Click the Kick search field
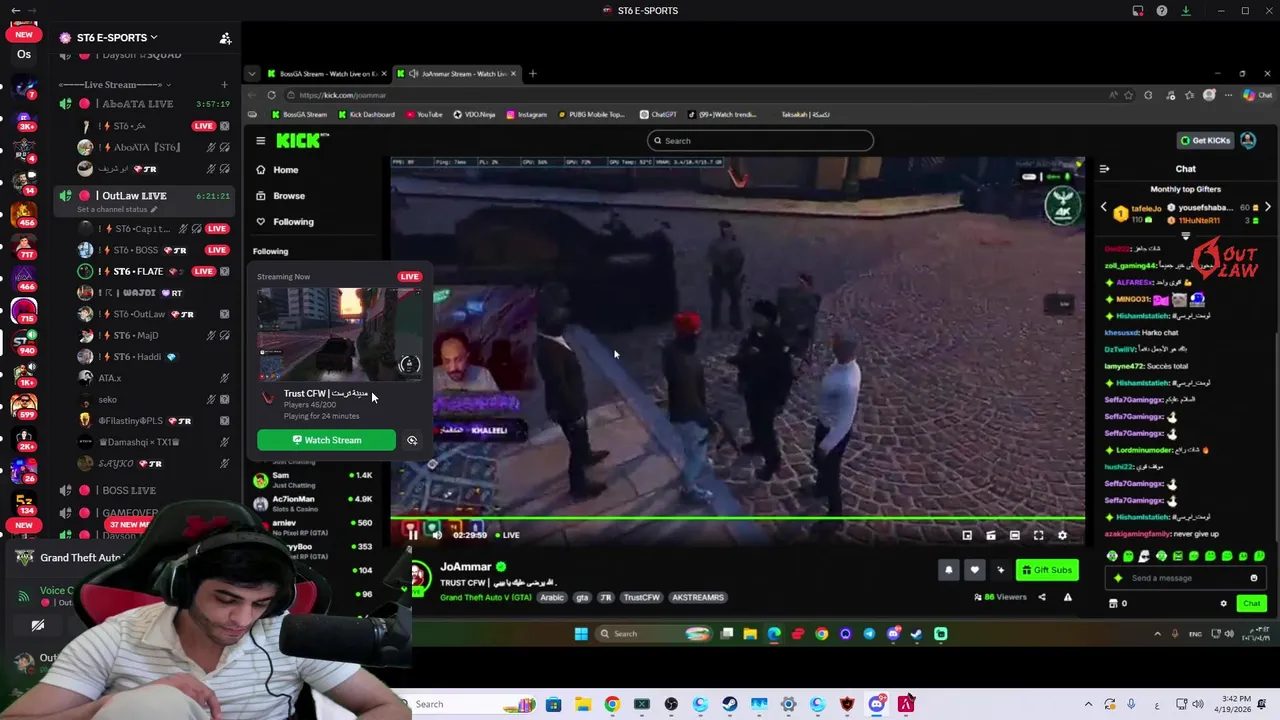1280x720 pixels. click(x=760, y=141)
